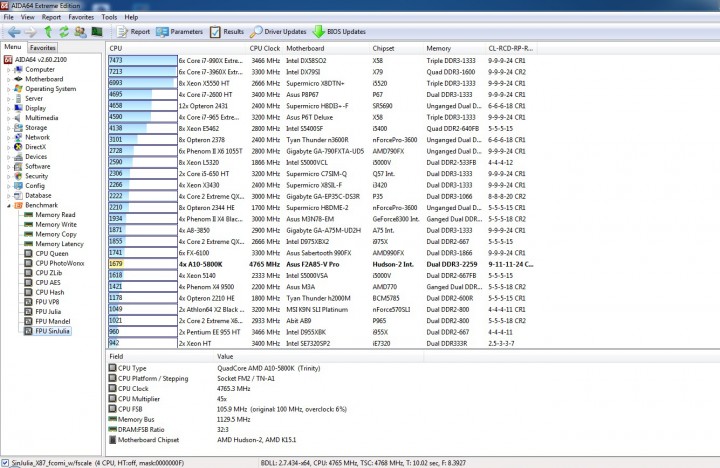This screenshot has height=468, width=720.
Task: Expand the Display tree node
Action: (x=8, y=108)
